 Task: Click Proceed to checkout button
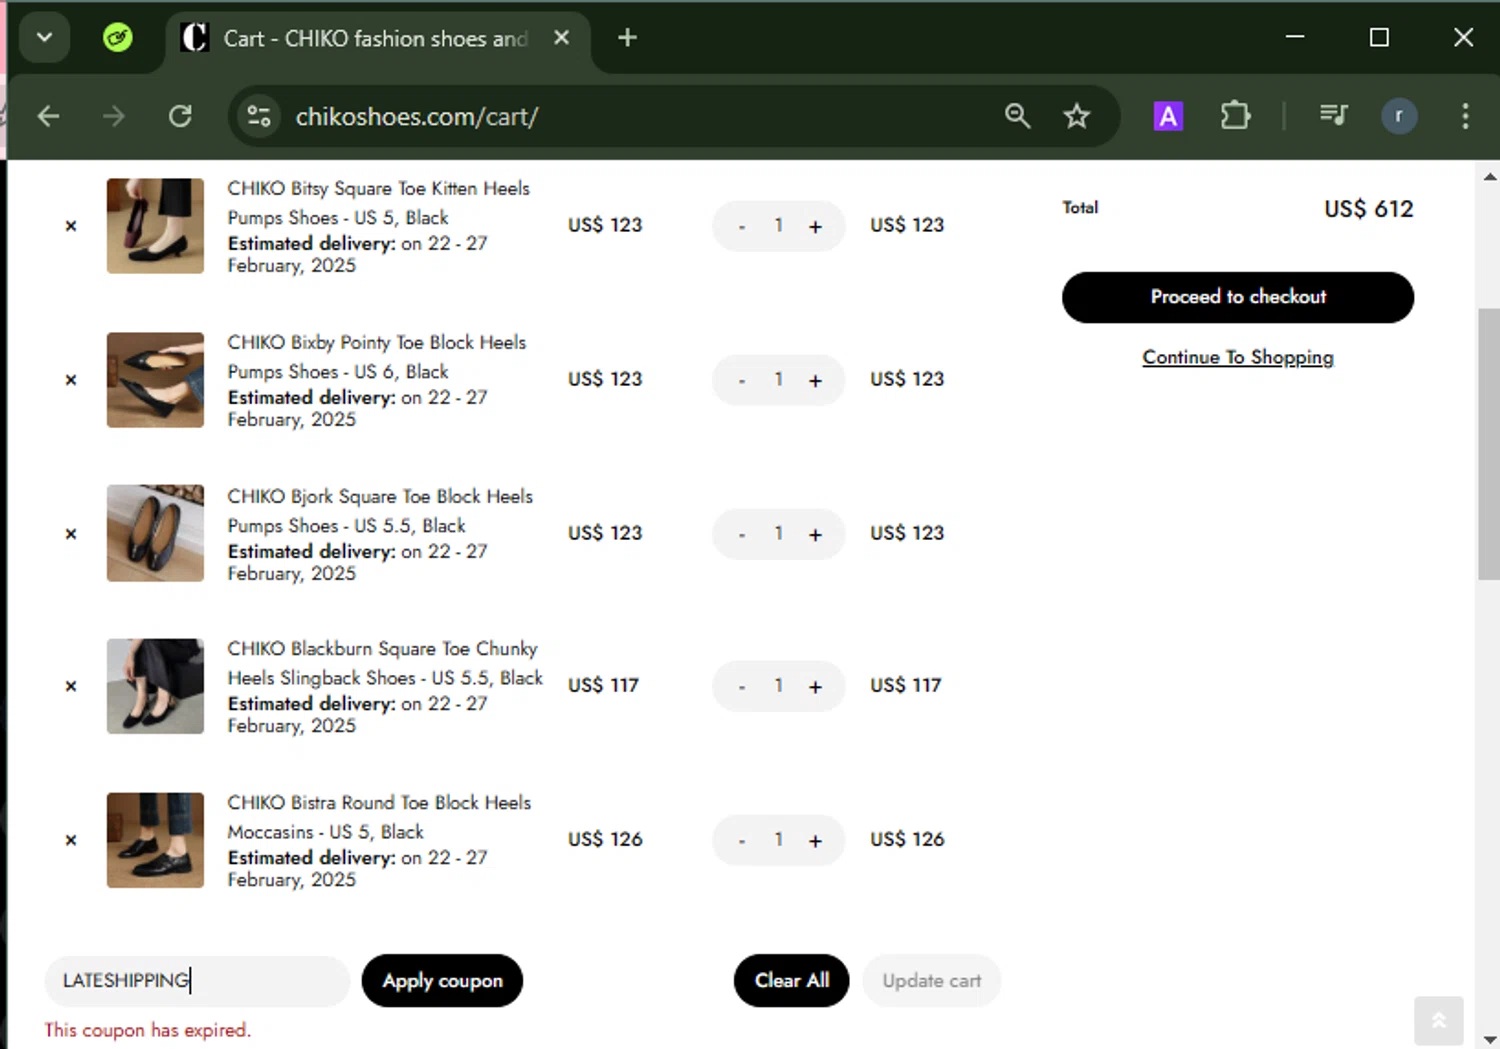[1238, 297]
